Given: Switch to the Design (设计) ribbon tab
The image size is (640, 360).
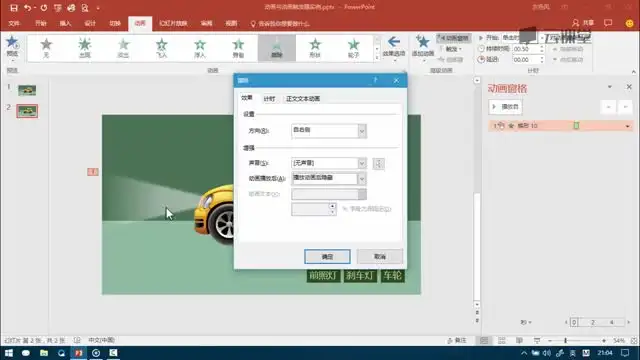Looking at the screenshot, I should (90, 23).
